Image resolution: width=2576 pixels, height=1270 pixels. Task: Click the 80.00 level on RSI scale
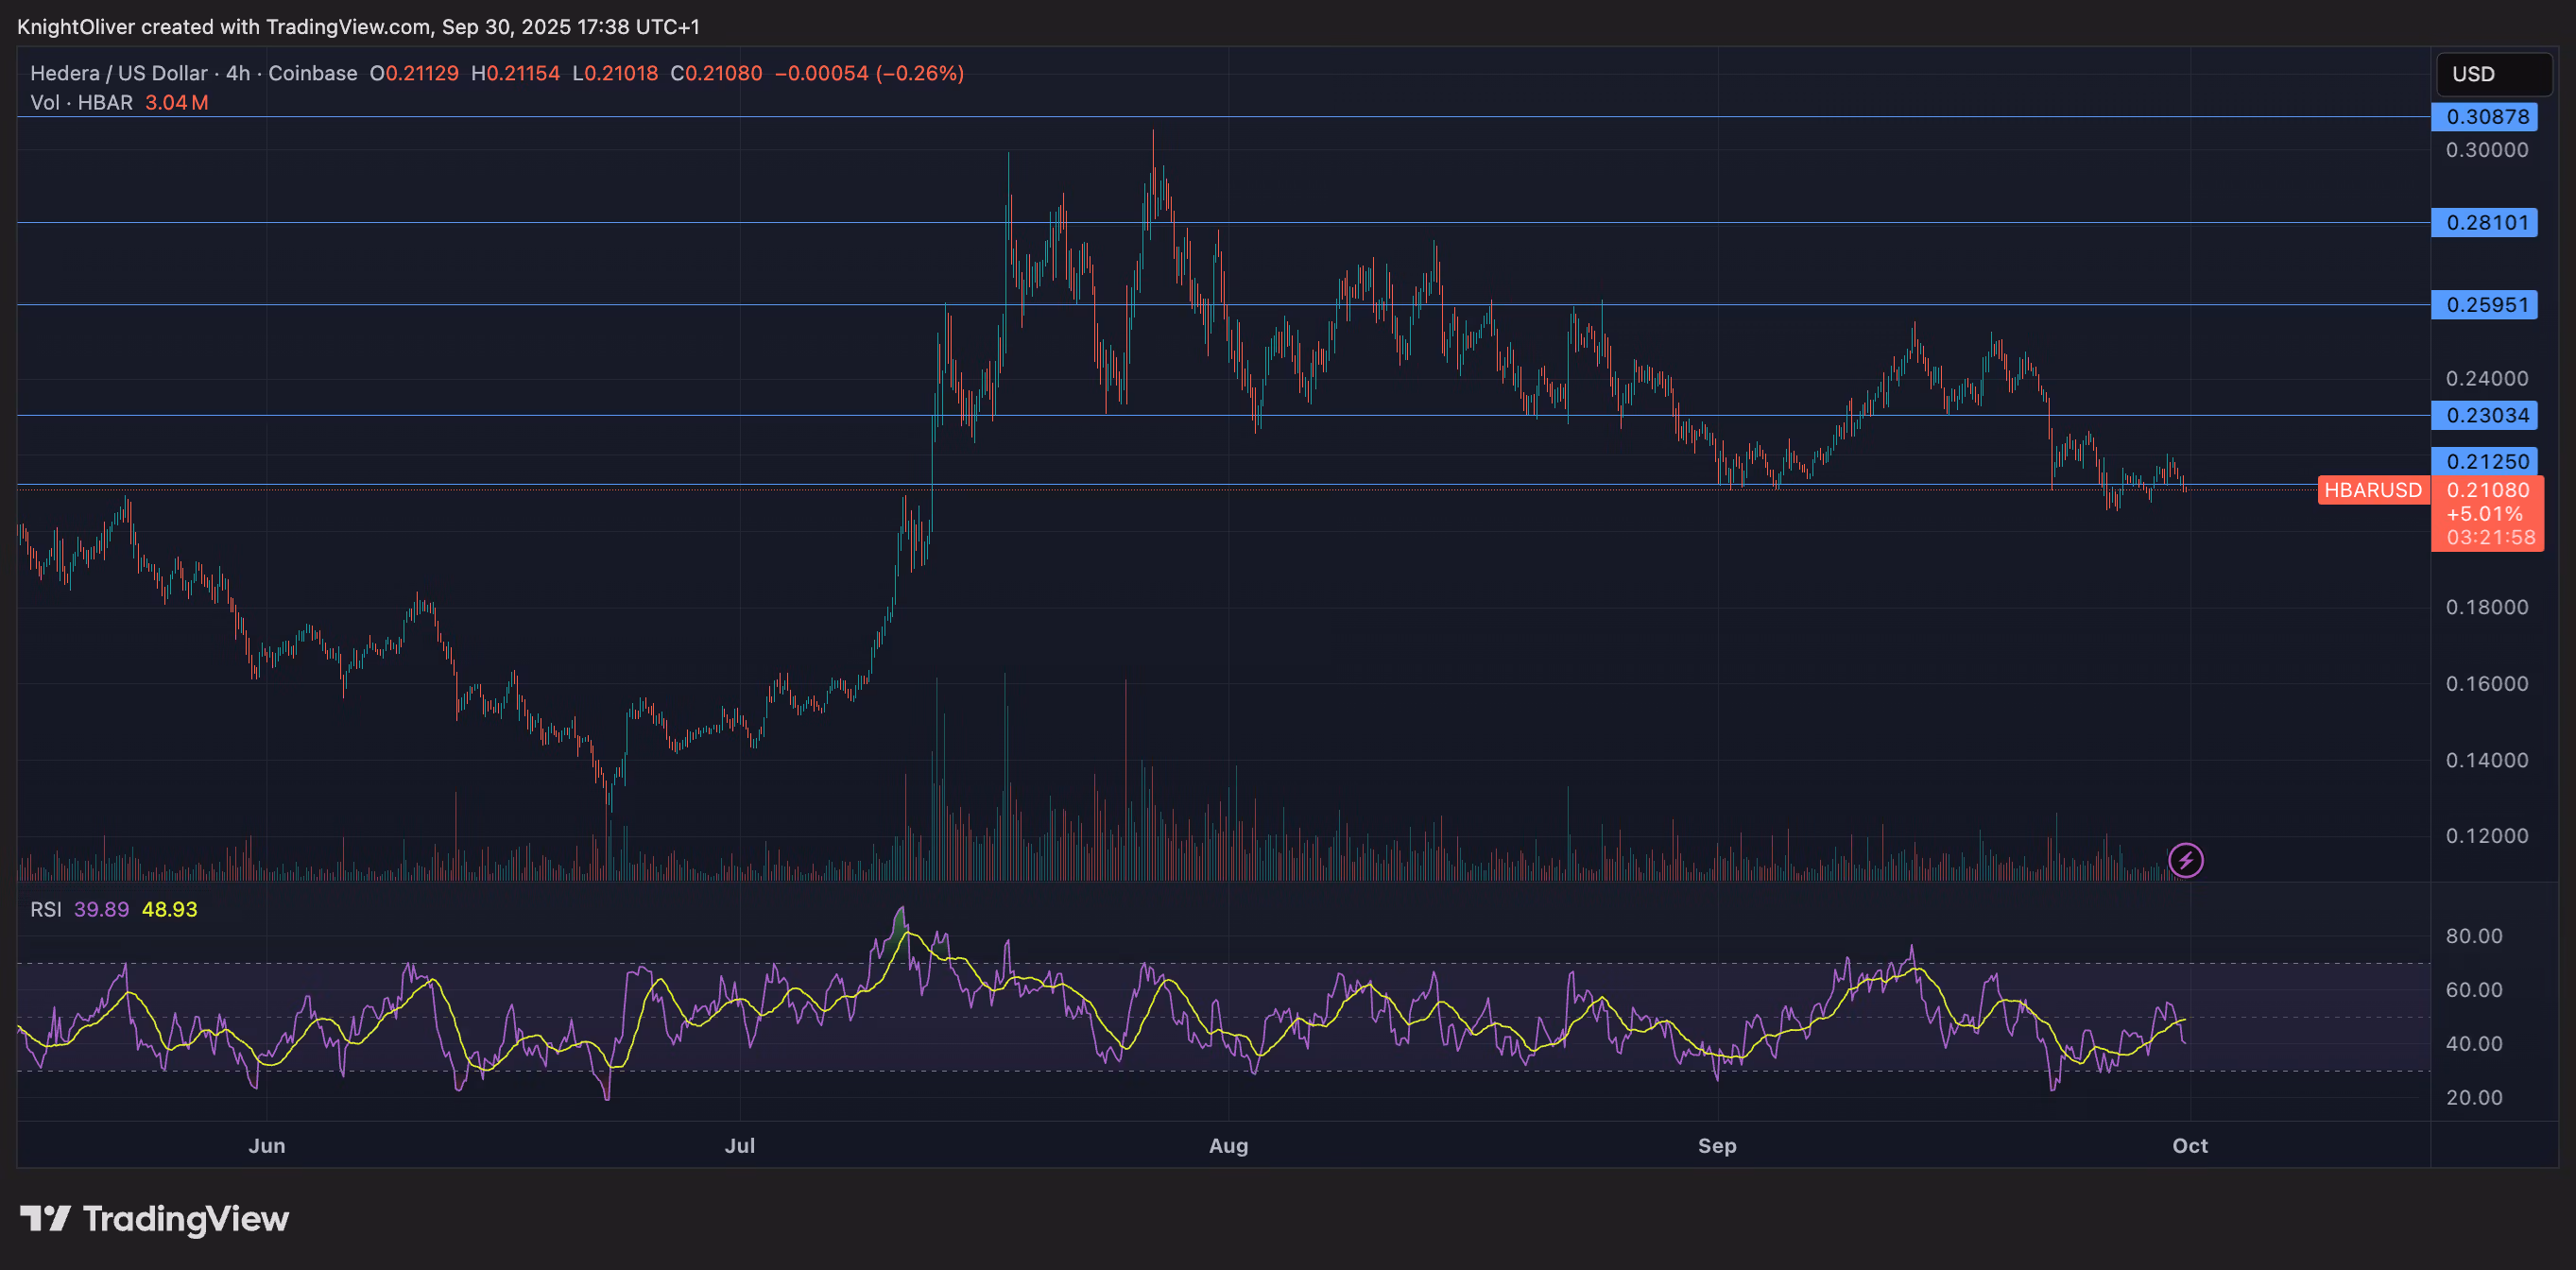click(x=2473, y=936)
